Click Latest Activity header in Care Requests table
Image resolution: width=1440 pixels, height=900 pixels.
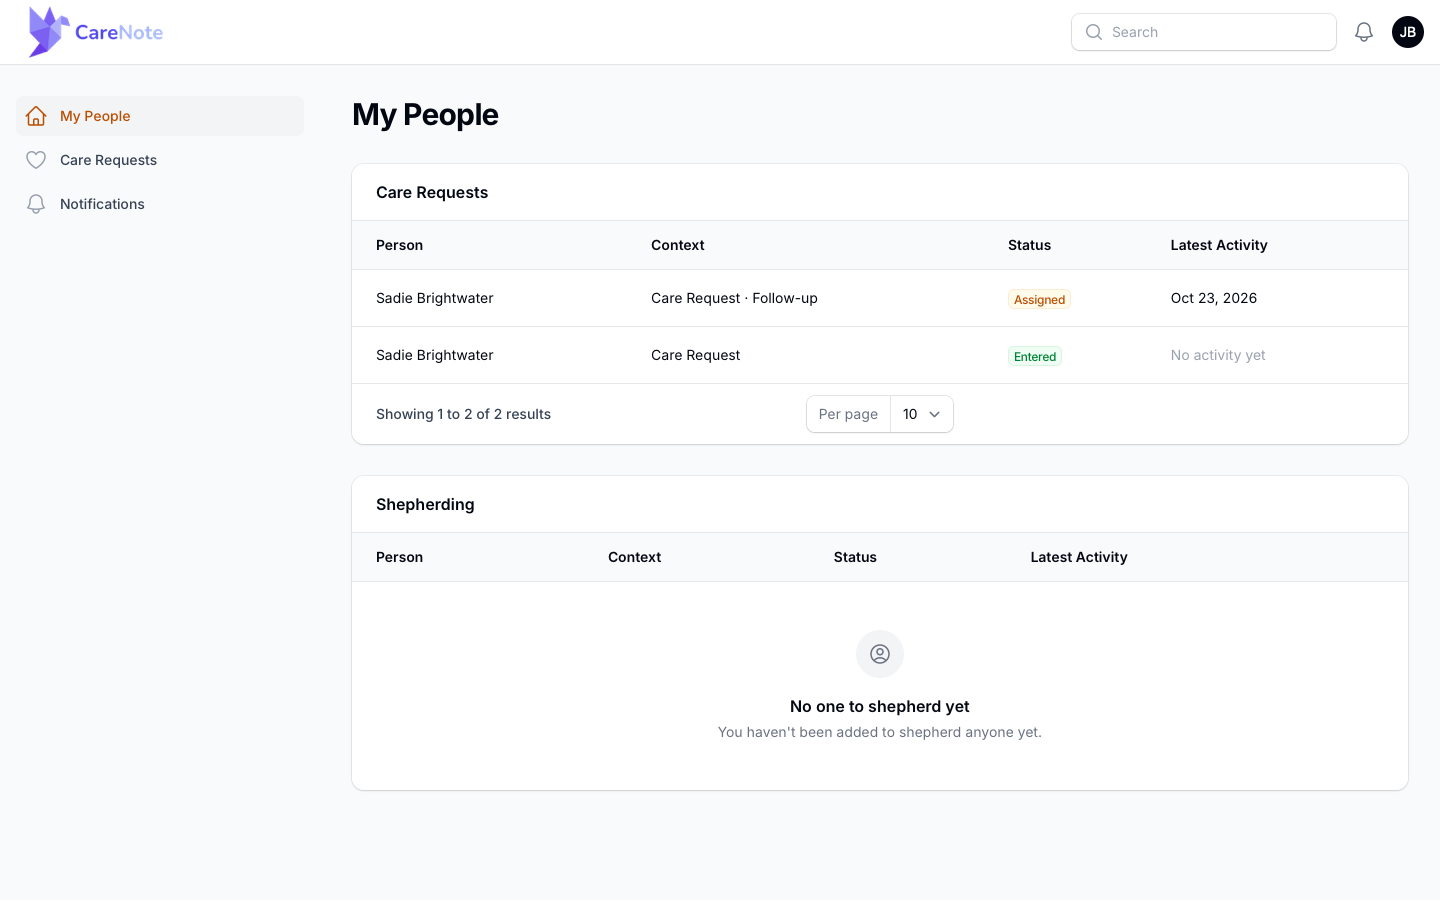coord(1219,245)
